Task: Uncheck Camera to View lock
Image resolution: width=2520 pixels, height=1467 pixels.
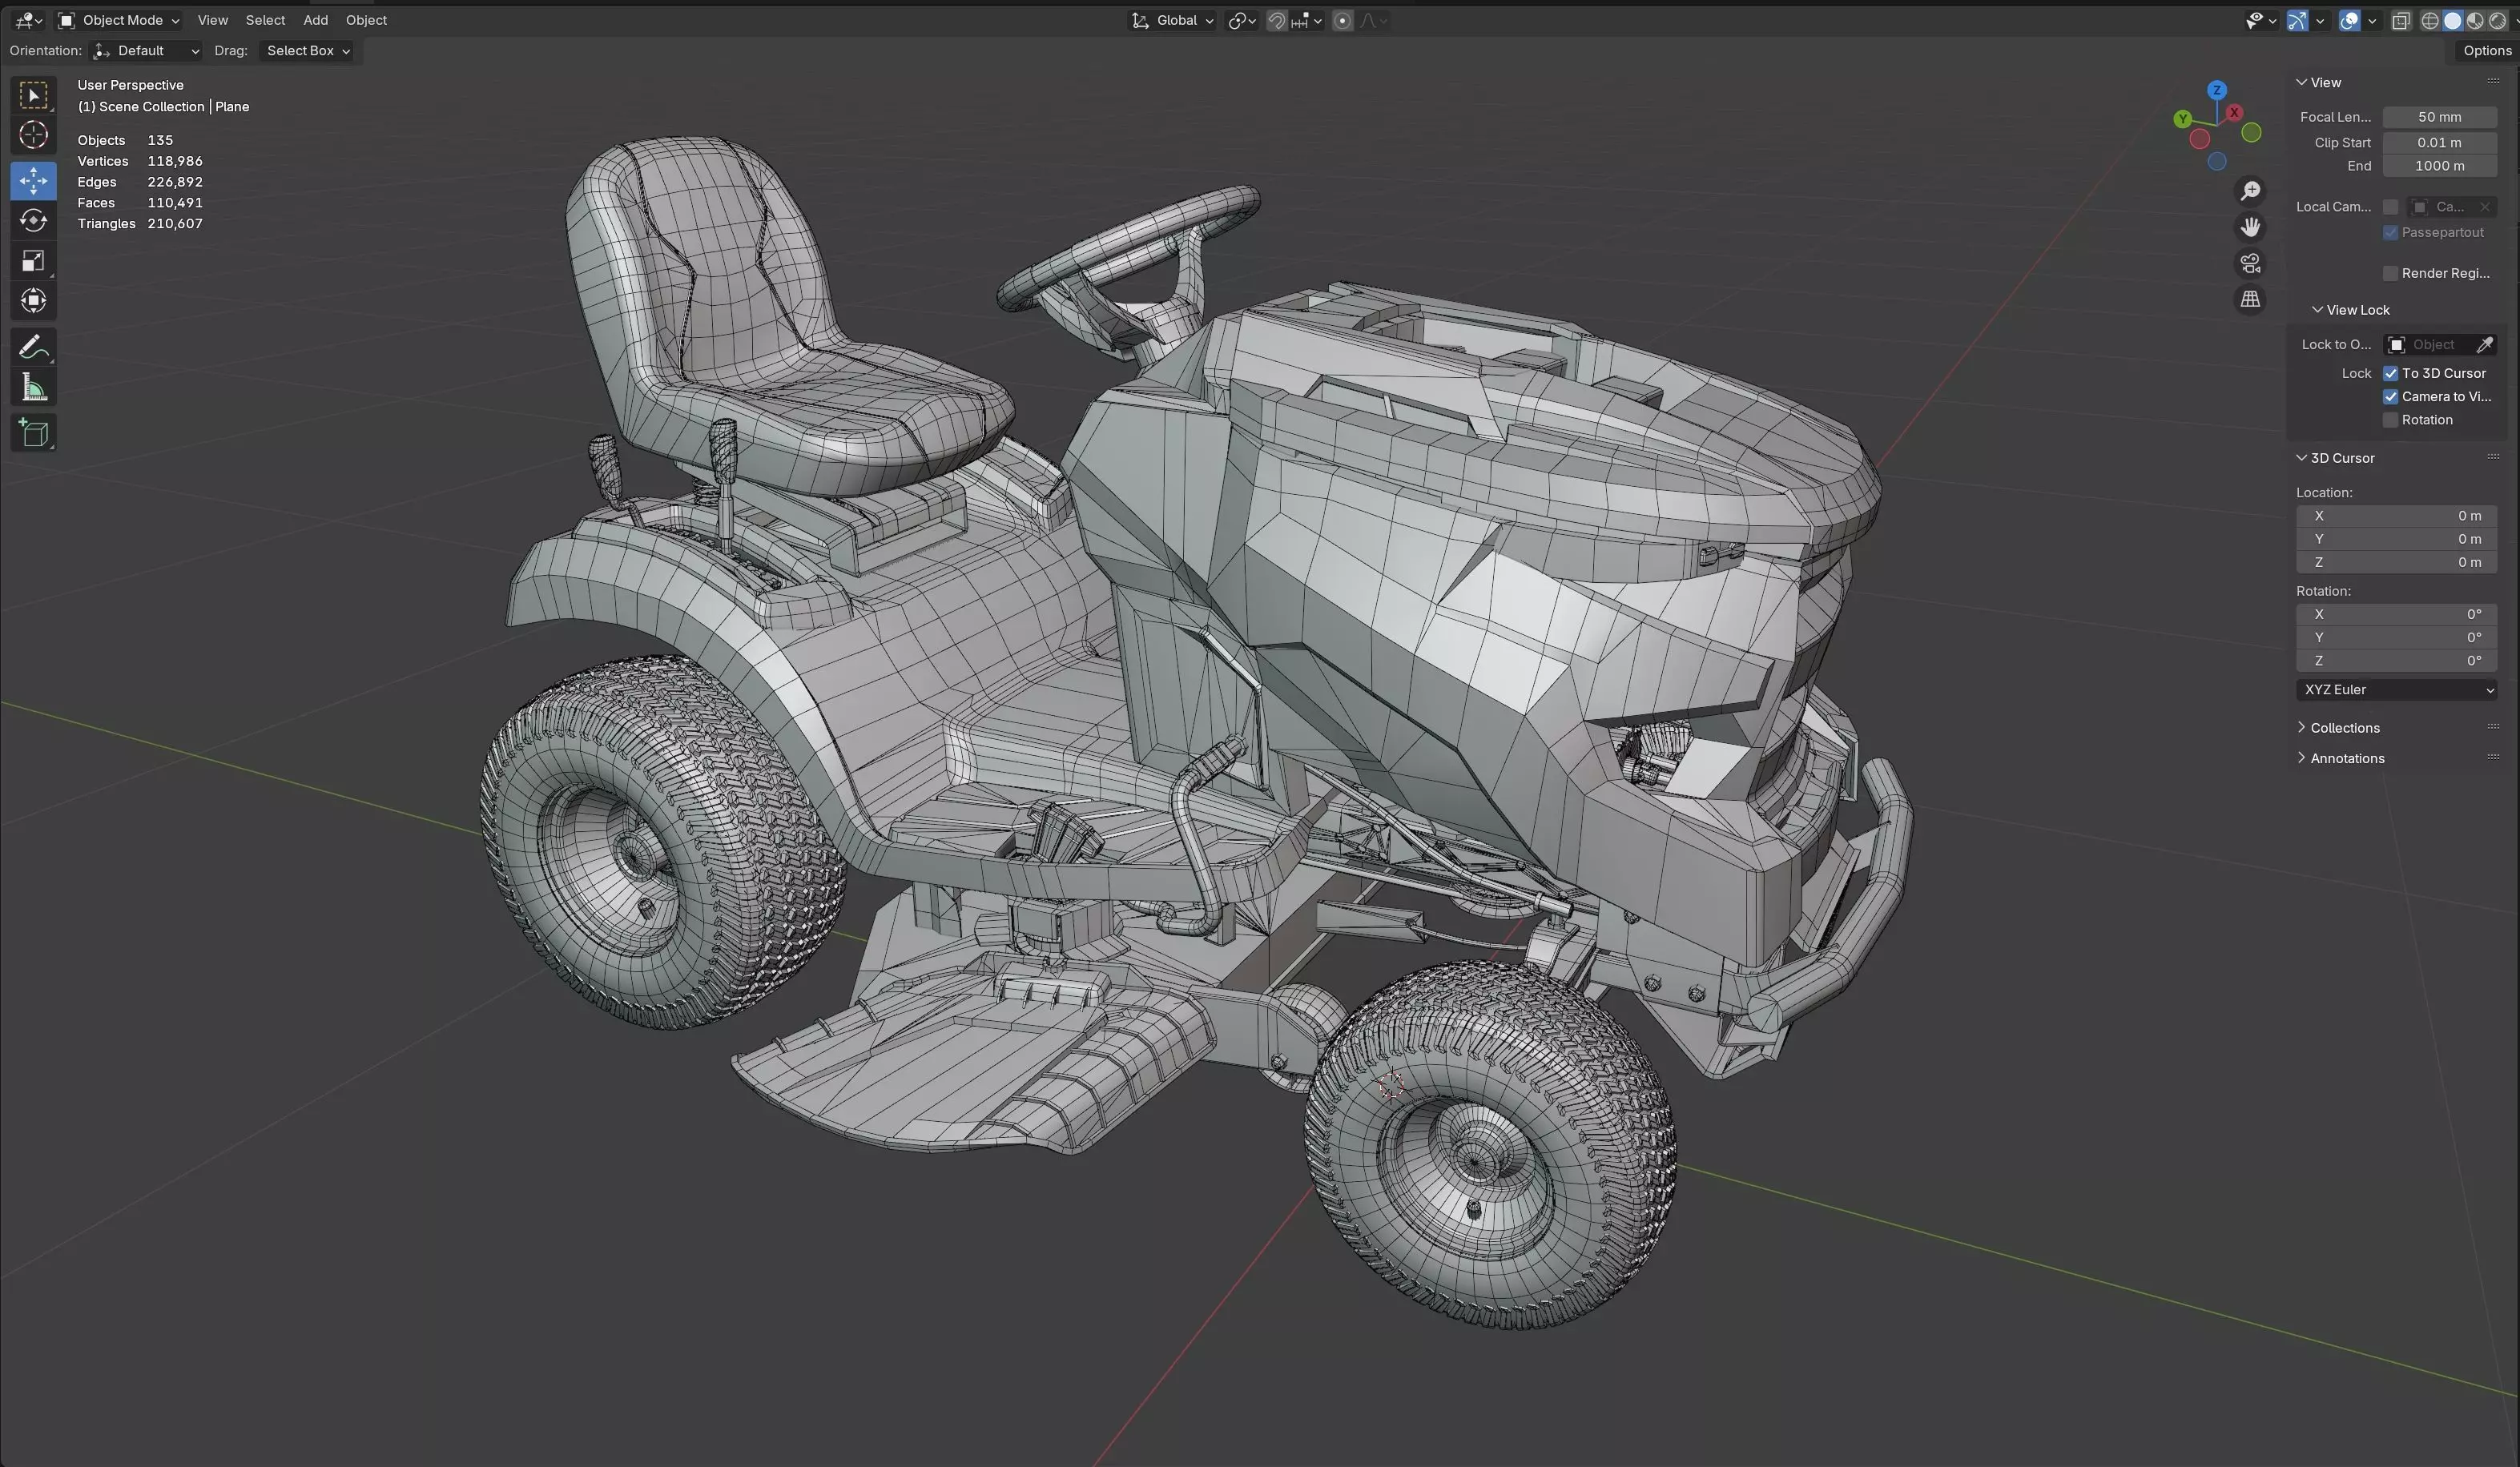Action: [2390, 397]
